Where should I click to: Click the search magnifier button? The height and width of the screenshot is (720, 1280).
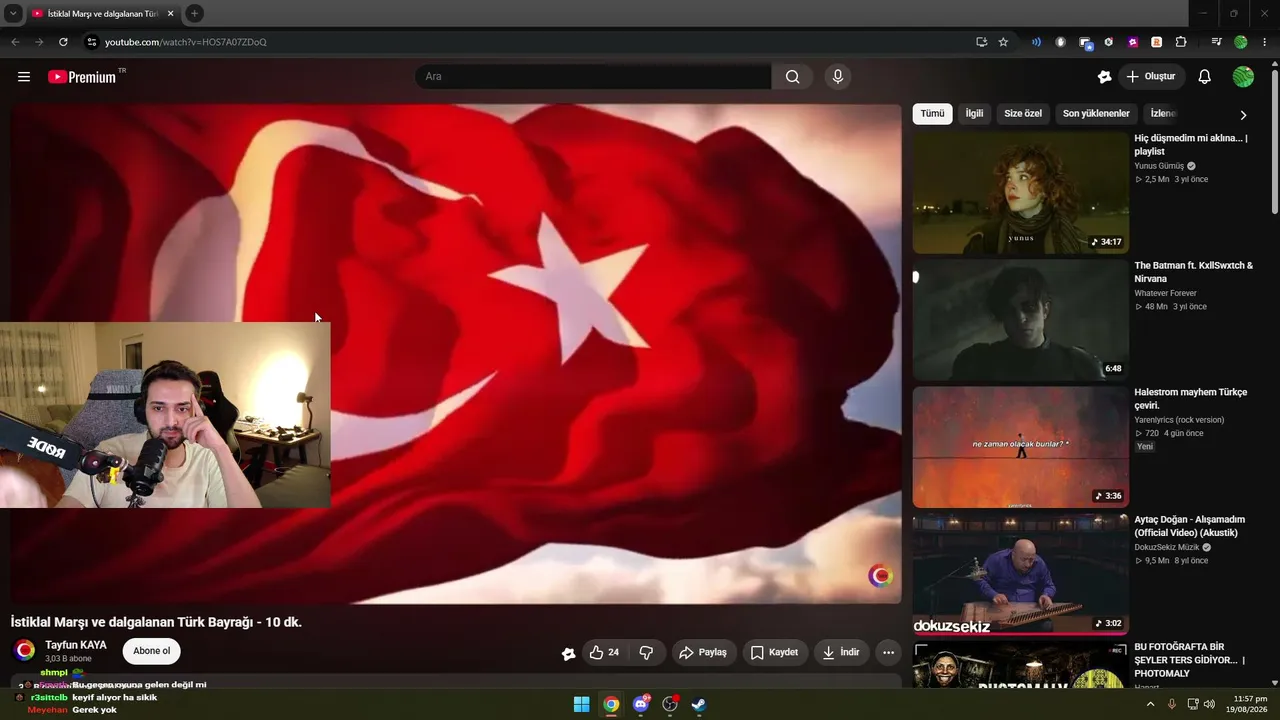tap(793, 77)
